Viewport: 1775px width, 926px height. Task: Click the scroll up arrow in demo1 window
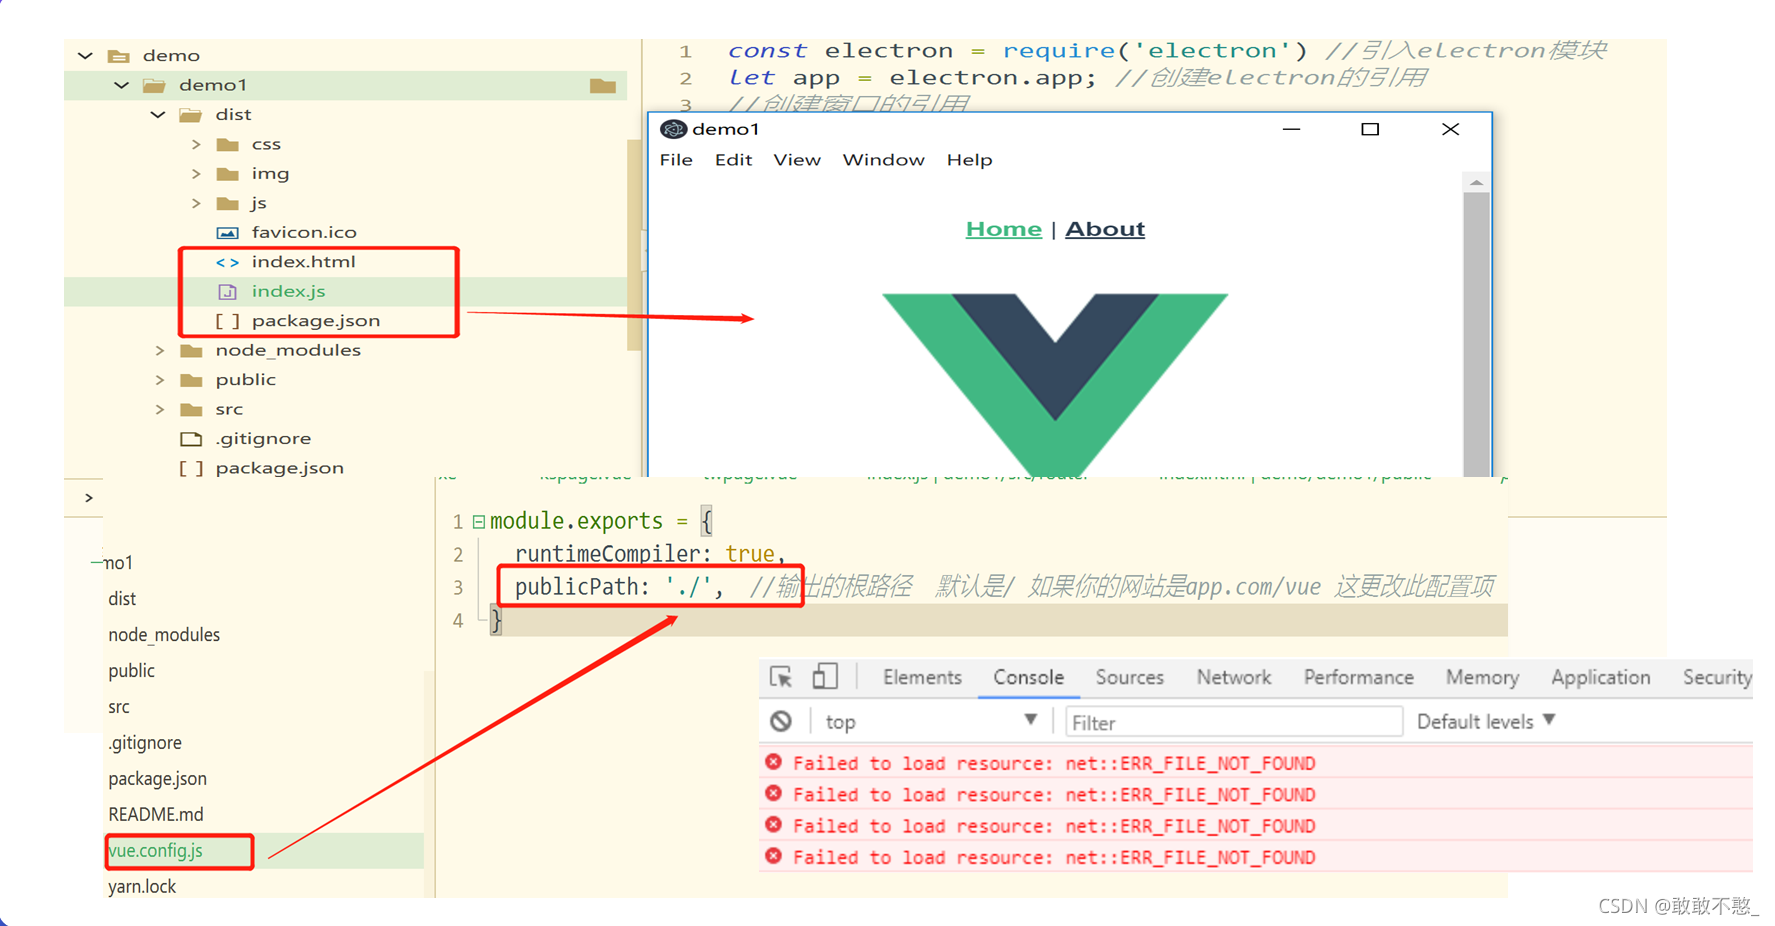tap(1476, 183)
